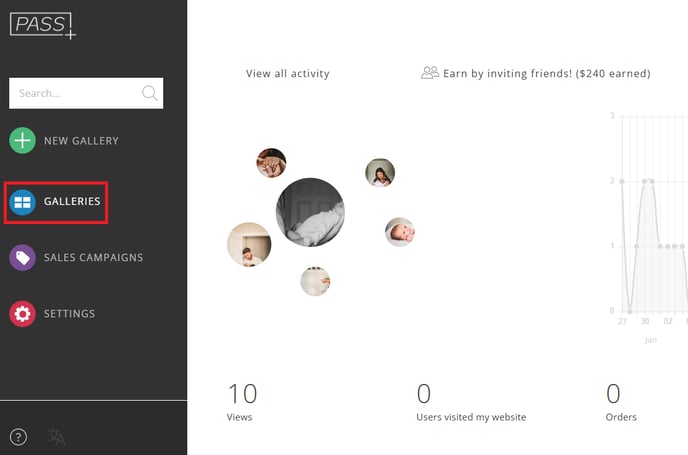688x455 pixels.
Task: Open the blue Galleries grid icon
Action: pyautogui.click(x=22, y=202)
